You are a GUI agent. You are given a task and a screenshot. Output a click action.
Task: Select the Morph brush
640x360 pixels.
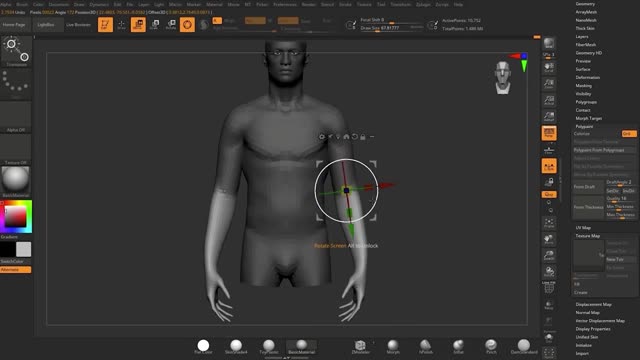pyautogui.click(x=393, y=347)
